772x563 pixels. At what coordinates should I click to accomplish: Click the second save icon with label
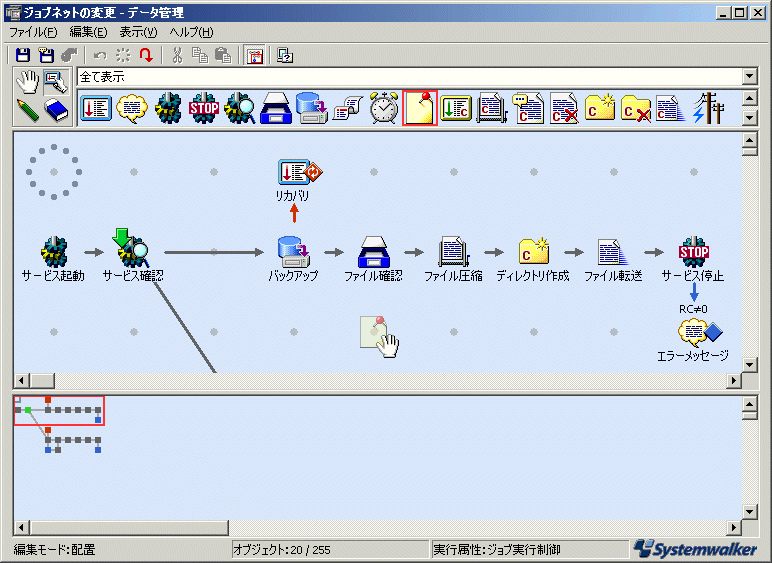[x=47, y=55]
